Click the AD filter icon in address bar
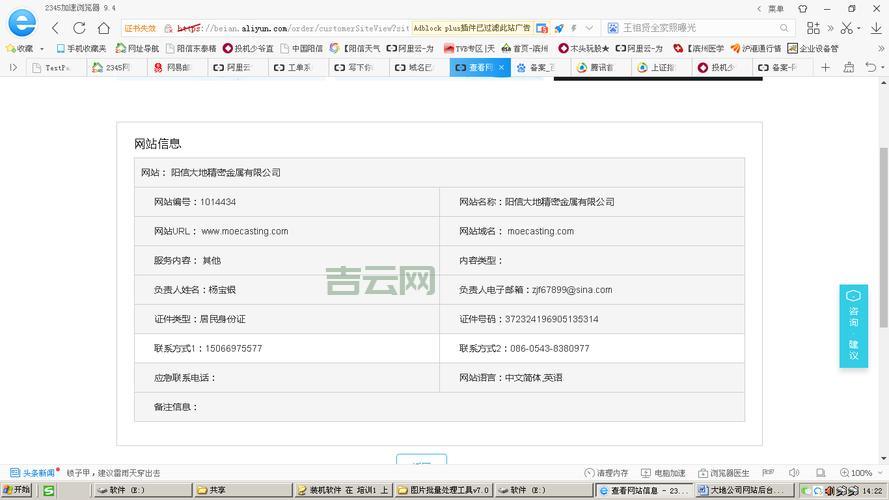889x500 pixels. 542,28
